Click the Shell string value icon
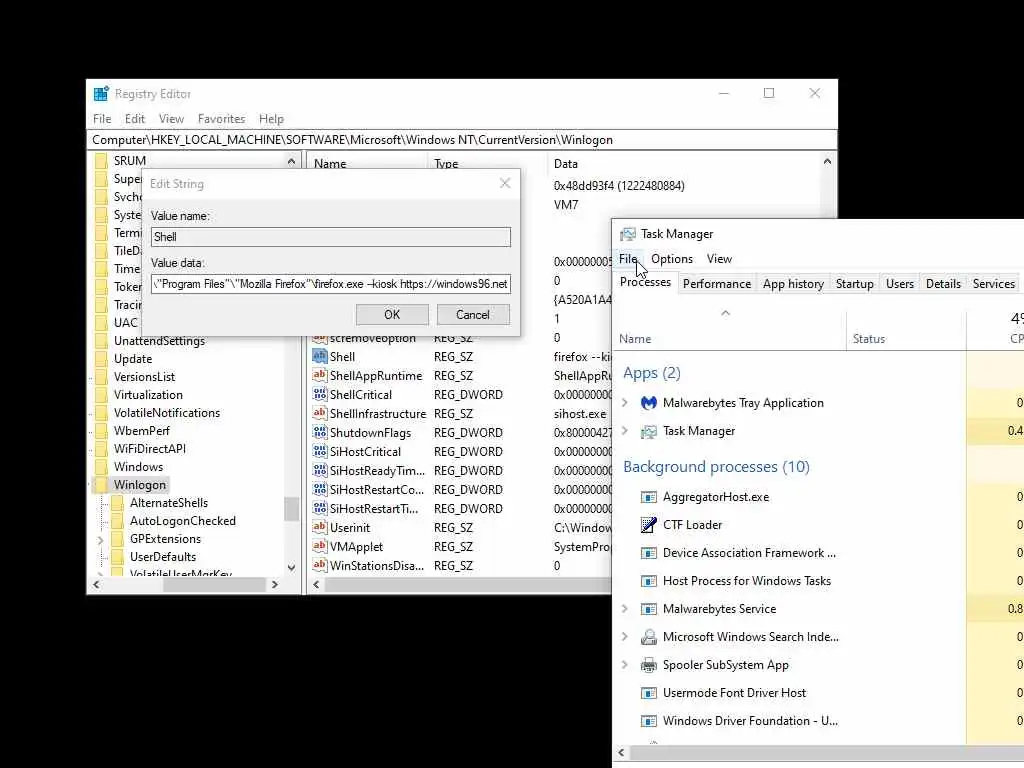Image resolution: width=1024 pixels, height=768 pixels. [x=319, y=357]
